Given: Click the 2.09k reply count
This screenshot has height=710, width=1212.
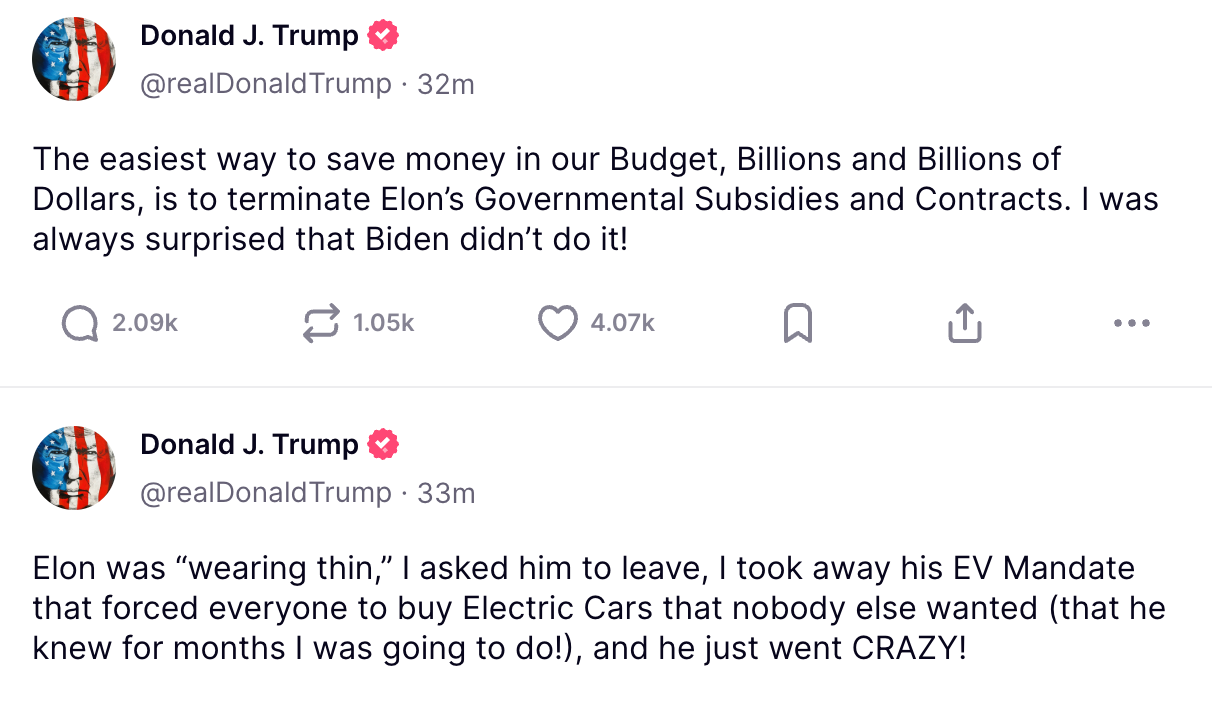Looking at the screenshot, I should click(x=145, y=323).
